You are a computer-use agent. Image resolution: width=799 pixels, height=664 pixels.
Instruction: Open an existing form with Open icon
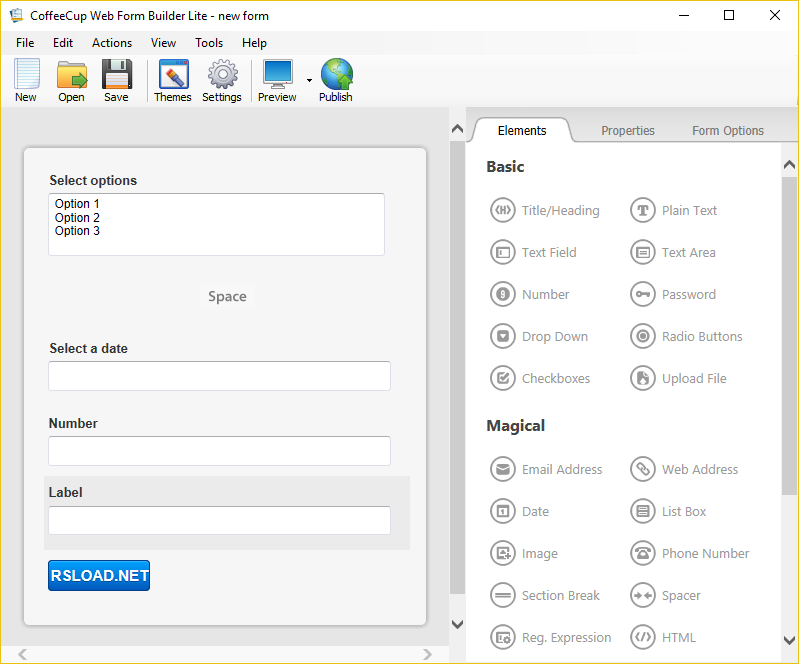pos(71,80)
